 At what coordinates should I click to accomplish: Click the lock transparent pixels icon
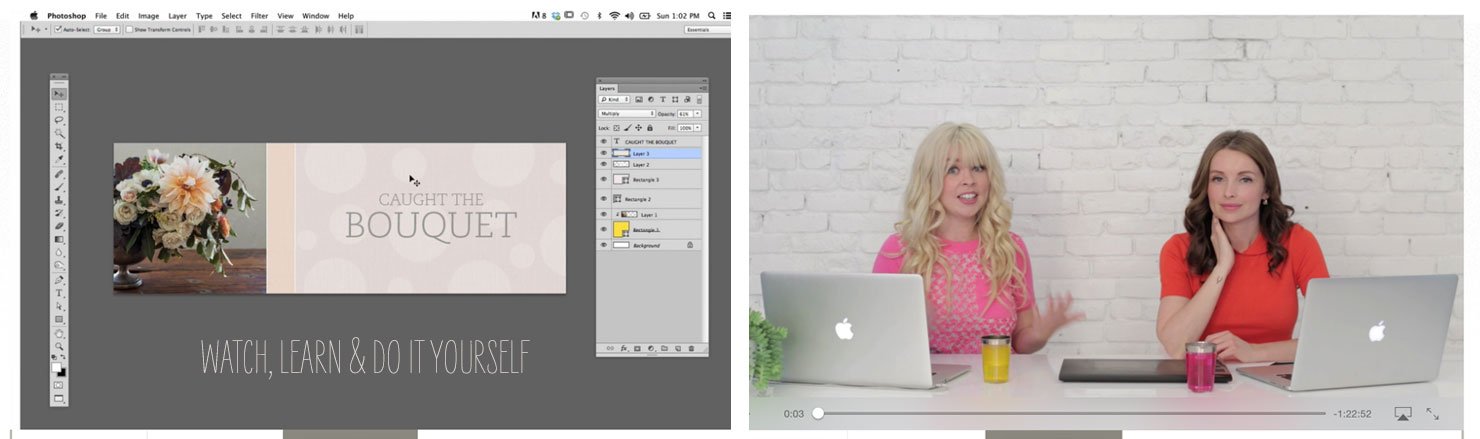pyautogui.click(x=617, y=128)
